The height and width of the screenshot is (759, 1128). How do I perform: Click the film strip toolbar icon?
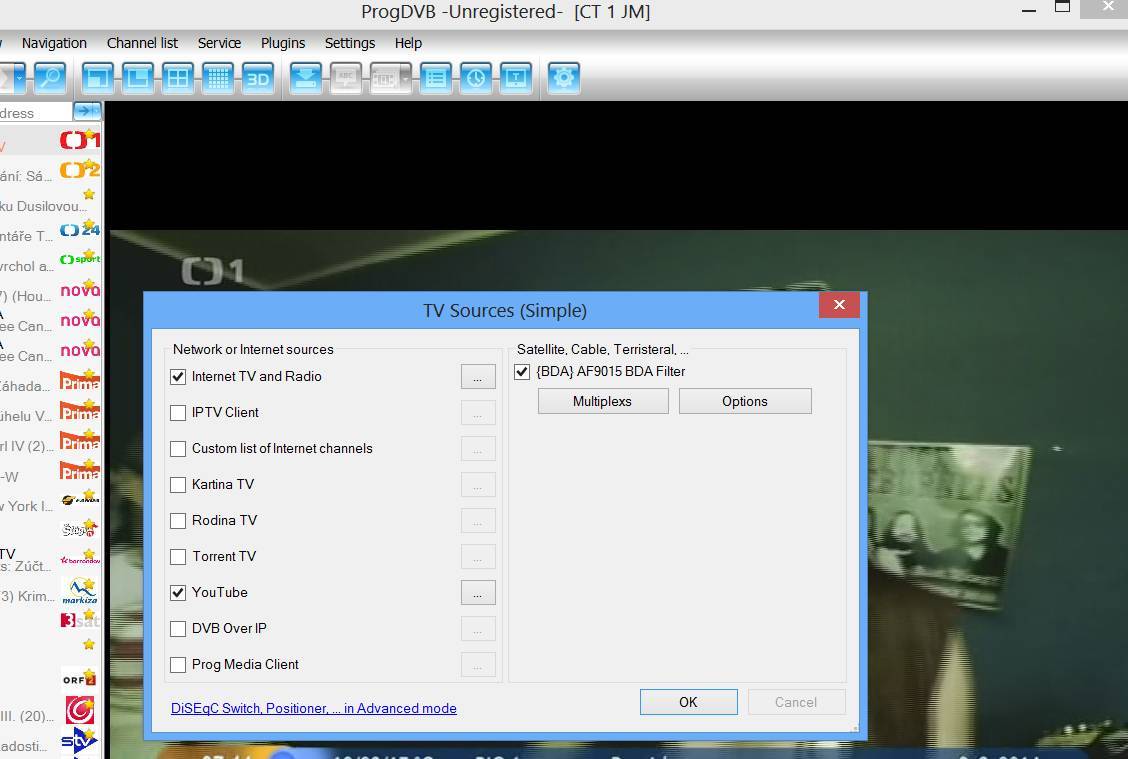point(385,78)
